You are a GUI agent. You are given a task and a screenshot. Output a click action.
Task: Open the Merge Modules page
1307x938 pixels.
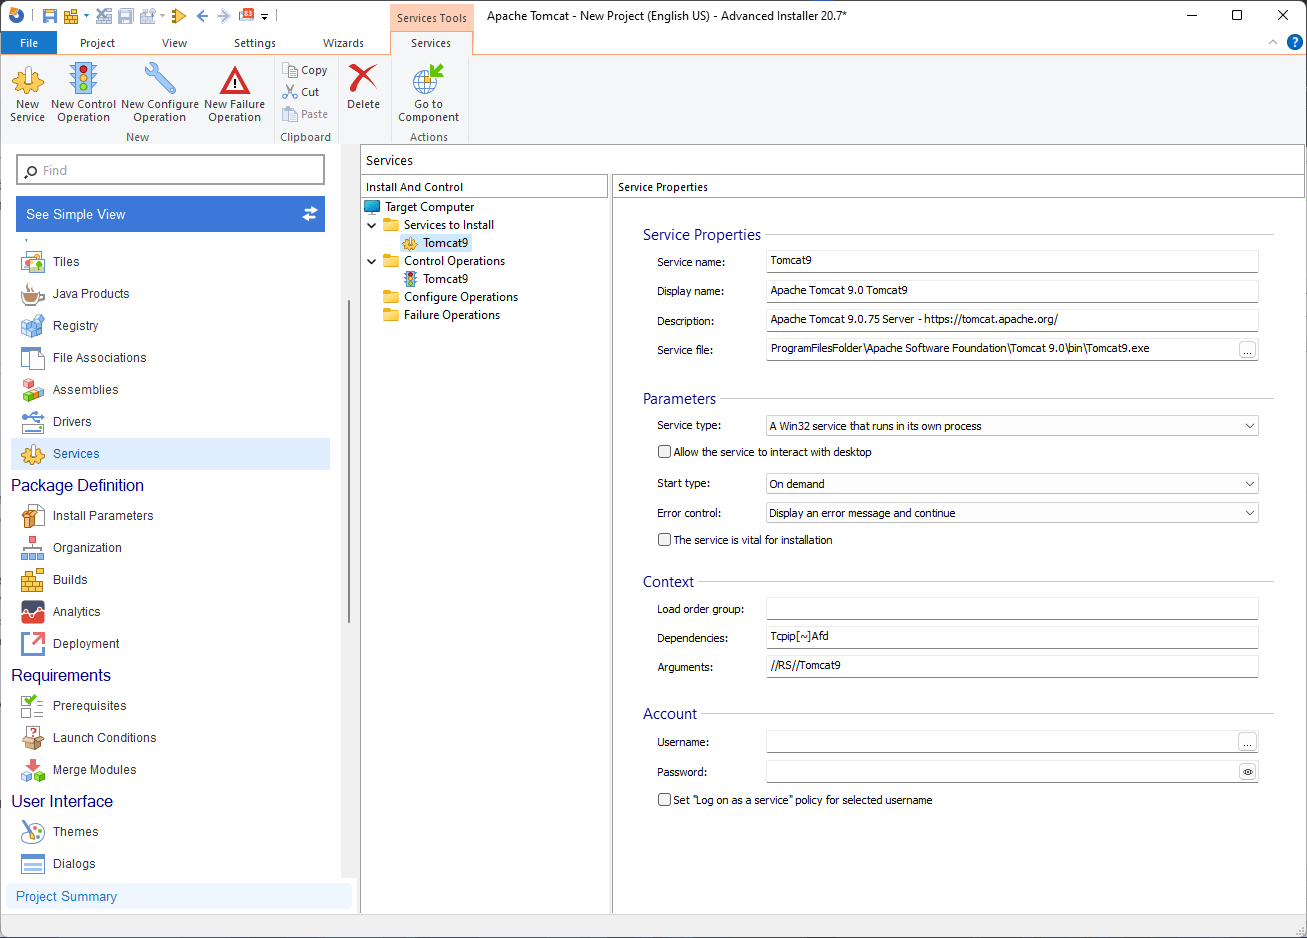pos(95,770)
